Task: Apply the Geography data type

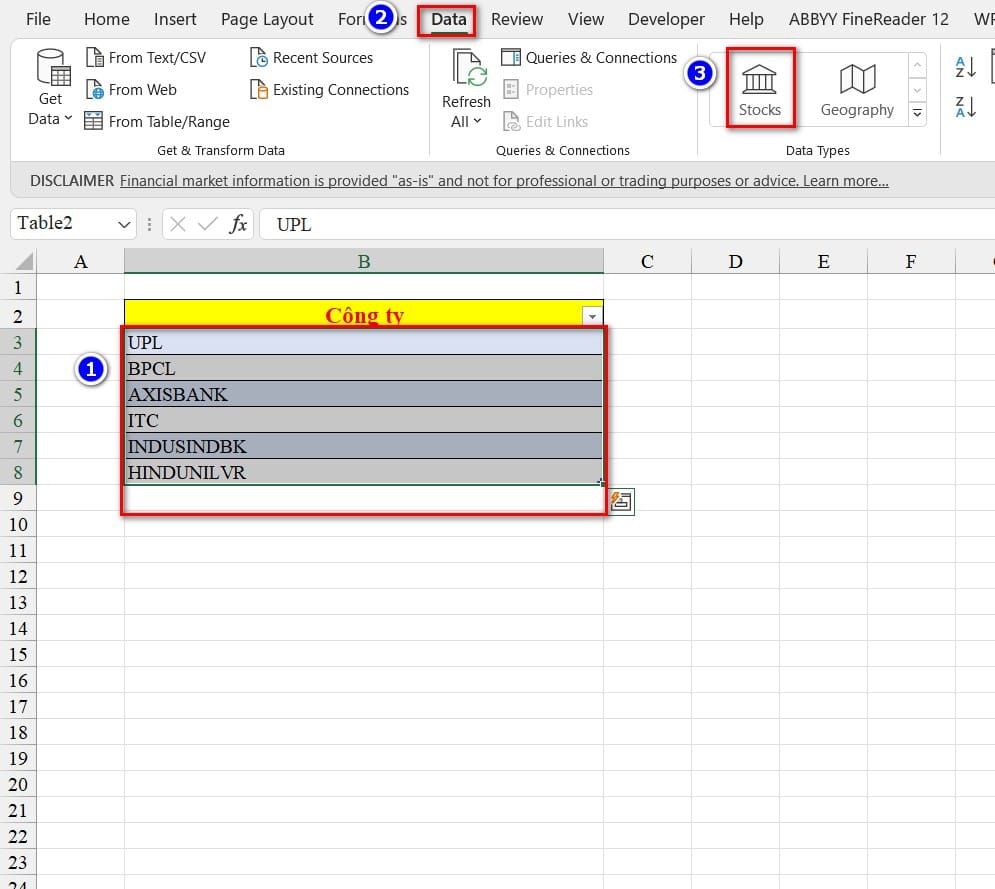Action: point(857,89)
